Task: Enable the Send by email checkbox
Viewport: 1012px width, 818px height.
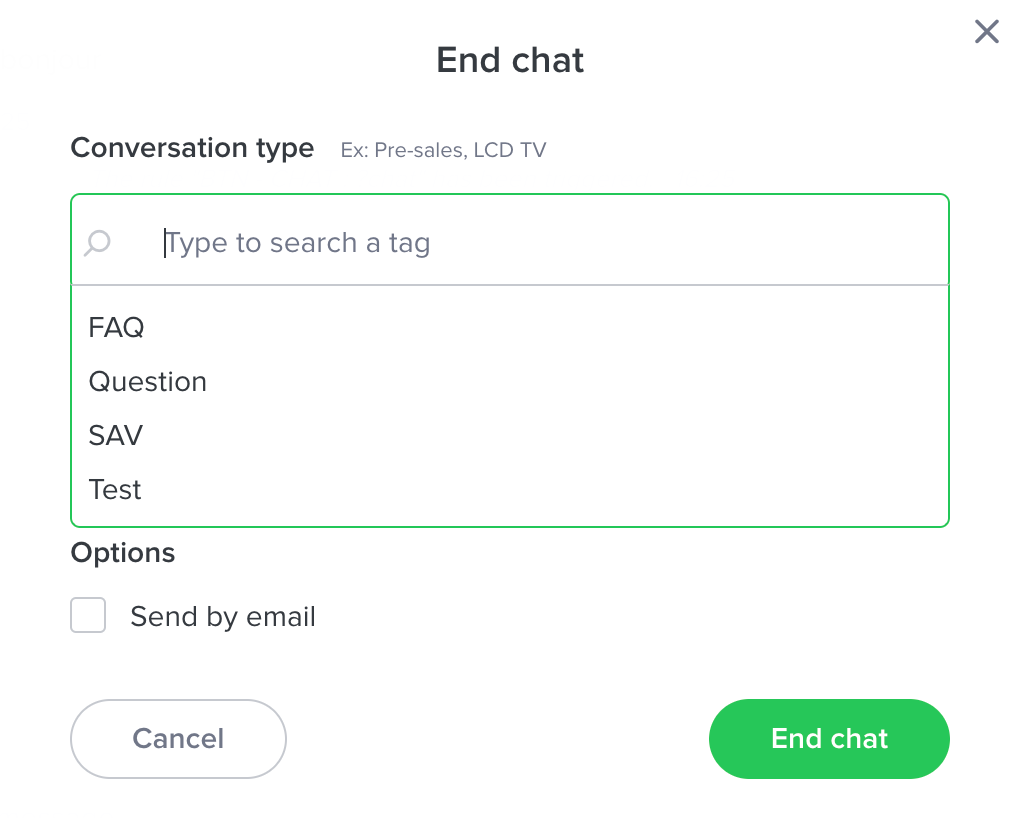Action: coord(88,615)
